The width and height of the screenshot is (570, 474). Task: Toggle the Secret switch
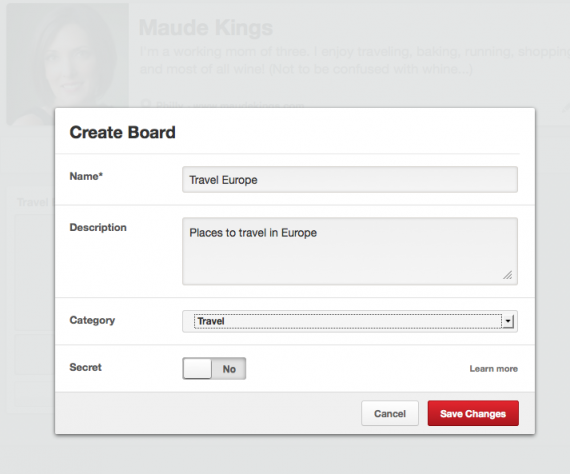pos(214,369)
